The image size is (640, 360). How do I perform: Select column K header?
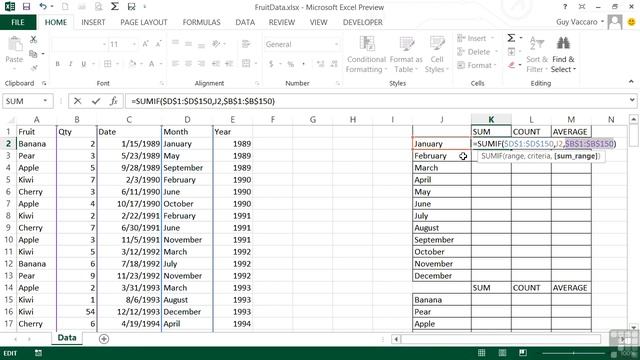pos(491,120)
